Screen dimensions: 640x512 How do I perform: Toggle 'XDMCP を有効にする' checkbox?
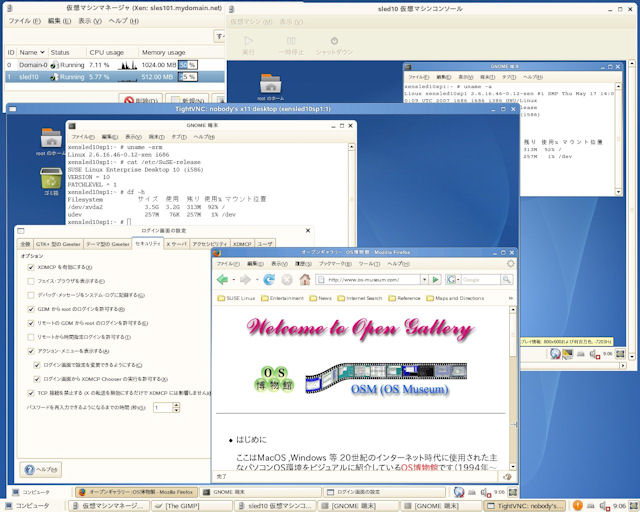31,267
